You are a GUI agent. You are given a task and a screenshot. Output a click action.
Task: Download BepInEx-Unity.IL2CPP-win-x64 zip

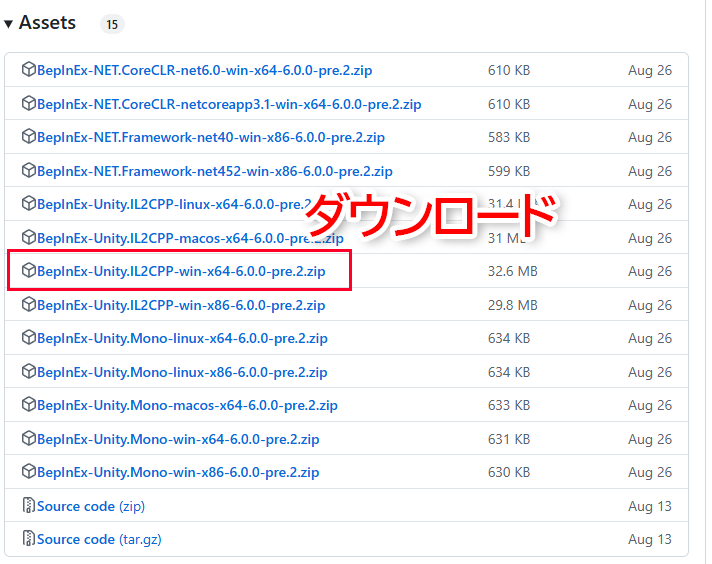[x=181, y=272]
